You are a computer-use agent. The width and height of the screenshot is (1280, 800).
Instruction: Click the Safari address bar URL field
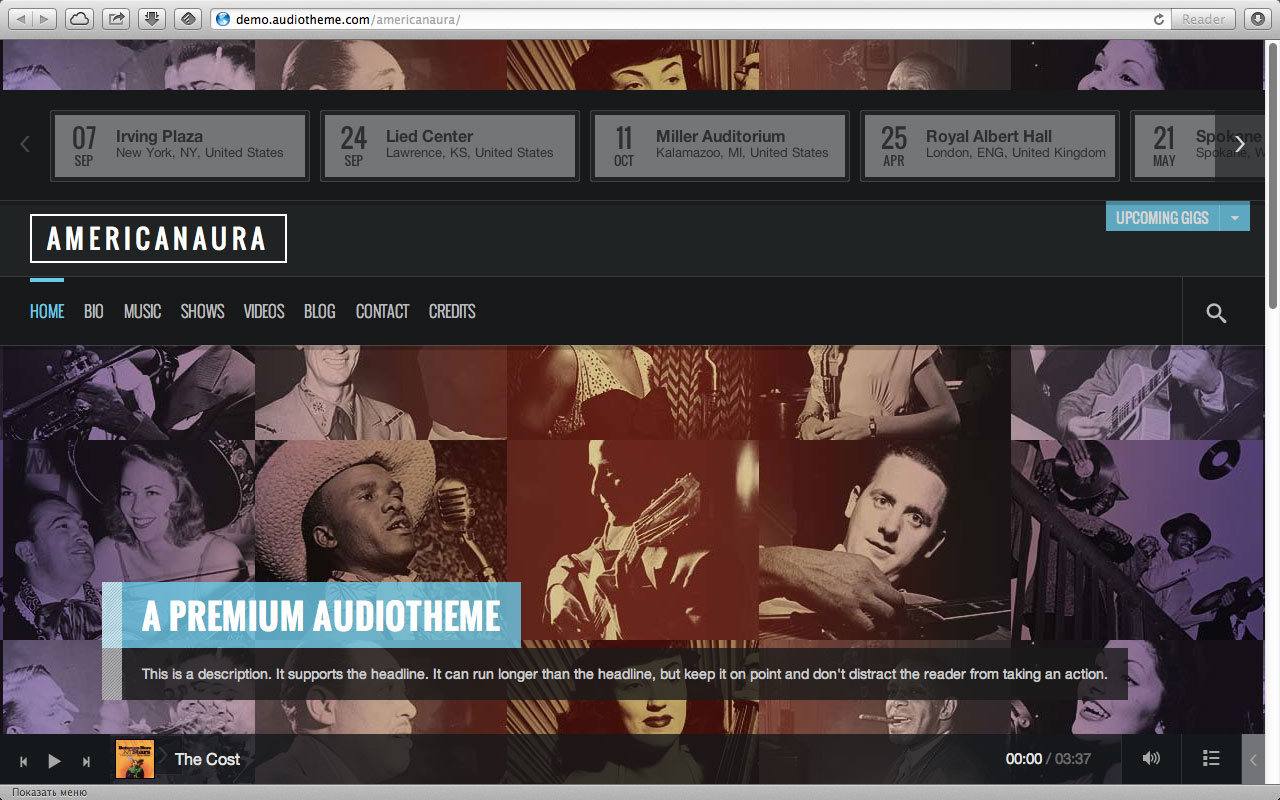pos(690,19)
